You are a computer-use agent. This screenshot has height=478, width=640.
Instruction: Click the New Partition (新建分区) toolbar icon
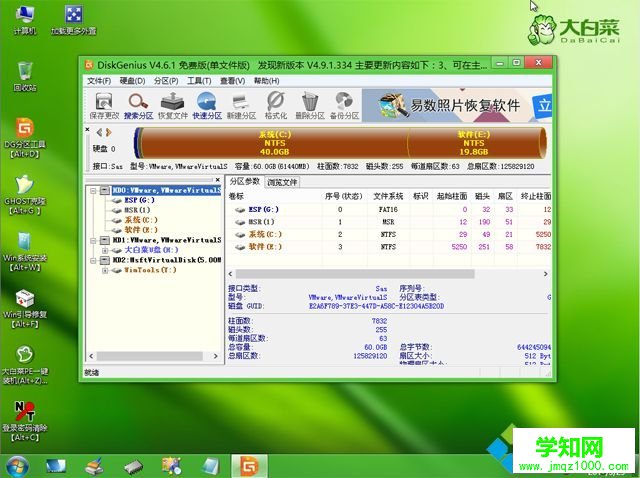(x=241, y=106)
